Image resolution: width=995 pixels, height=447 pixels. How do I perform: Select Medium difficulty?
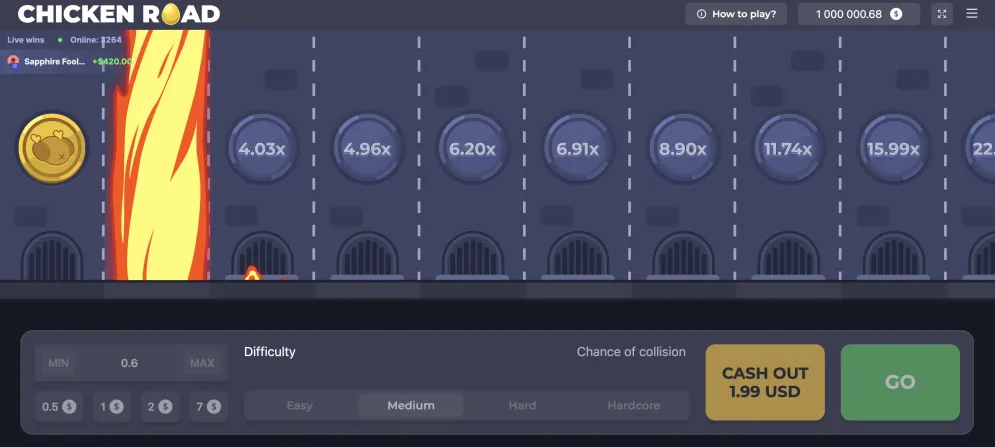411,406
